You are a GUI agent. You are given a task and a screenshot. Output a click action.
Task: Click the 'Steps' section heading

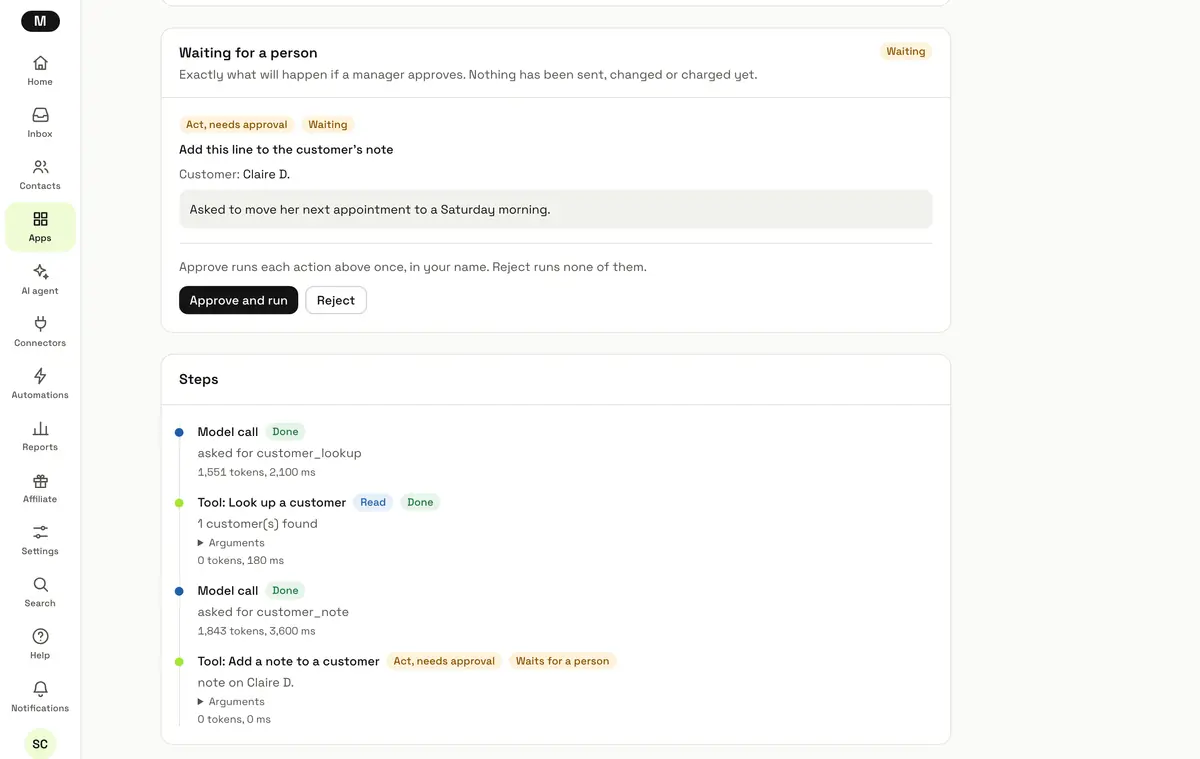point(199,379)
